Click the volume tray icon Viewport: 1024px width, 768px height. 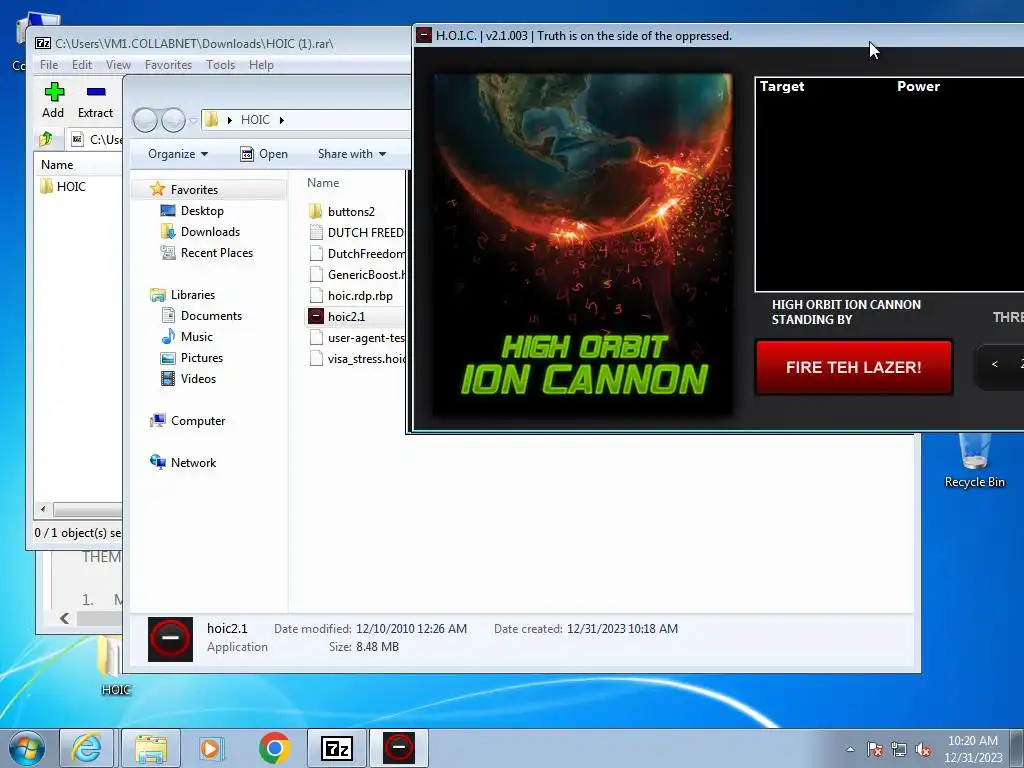click(923, 749)
